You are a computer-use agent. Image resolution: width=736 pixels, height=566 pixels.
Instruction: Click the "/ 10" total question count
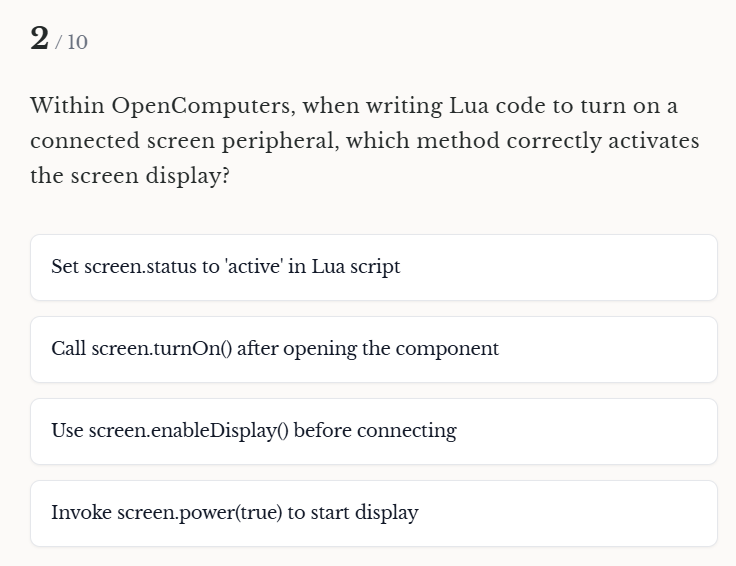coord(72,42)
